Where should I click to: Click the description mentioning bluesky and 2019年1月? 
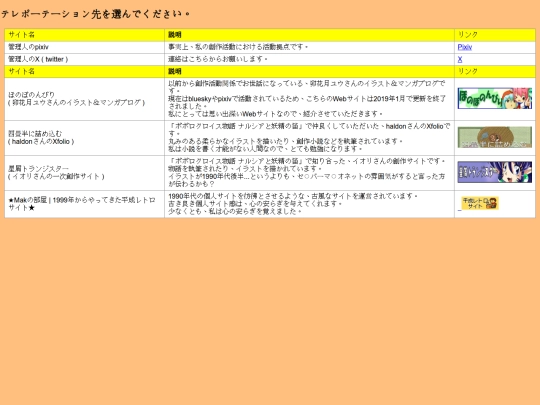click(309, 99)
